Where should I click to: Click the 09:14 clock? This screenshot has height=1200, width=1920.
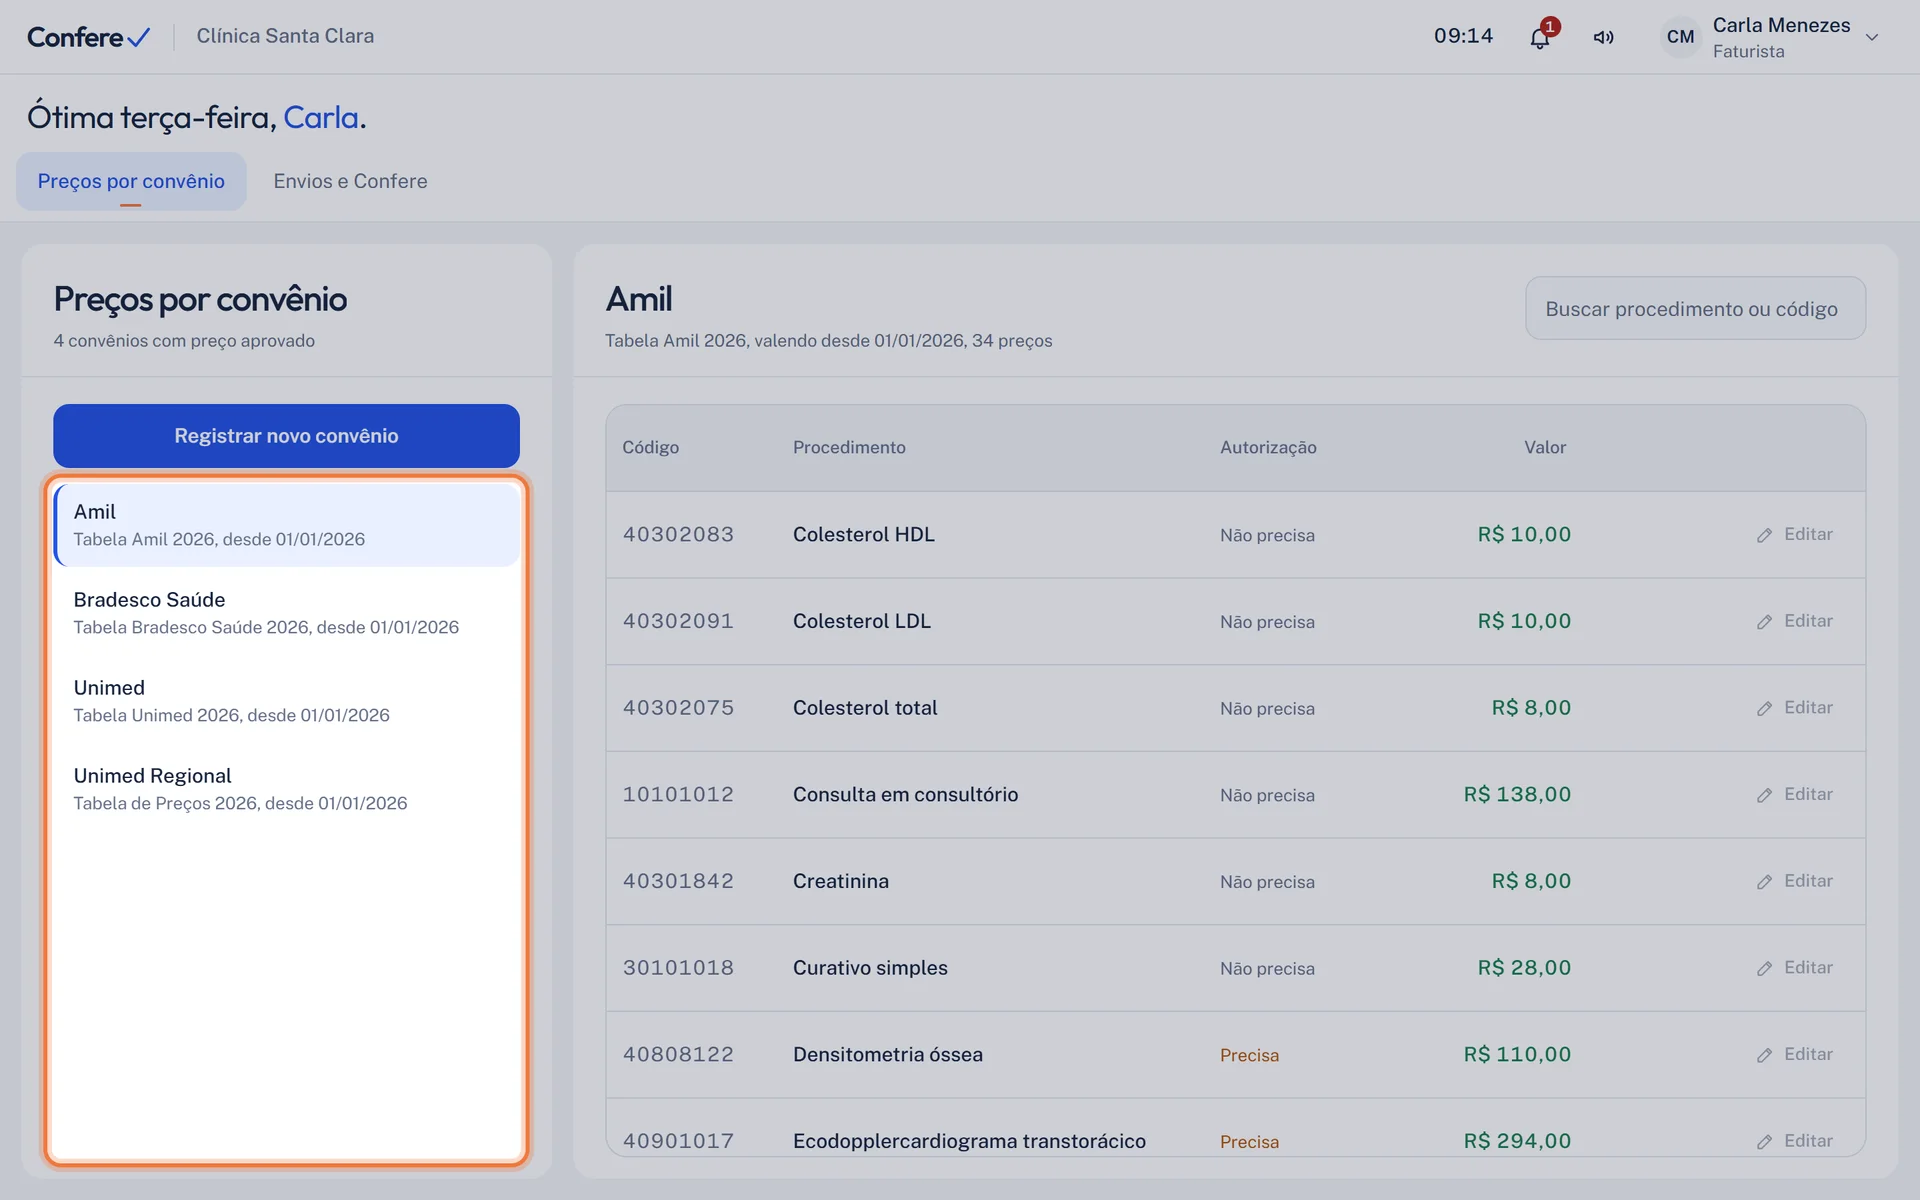[1463, 36]
